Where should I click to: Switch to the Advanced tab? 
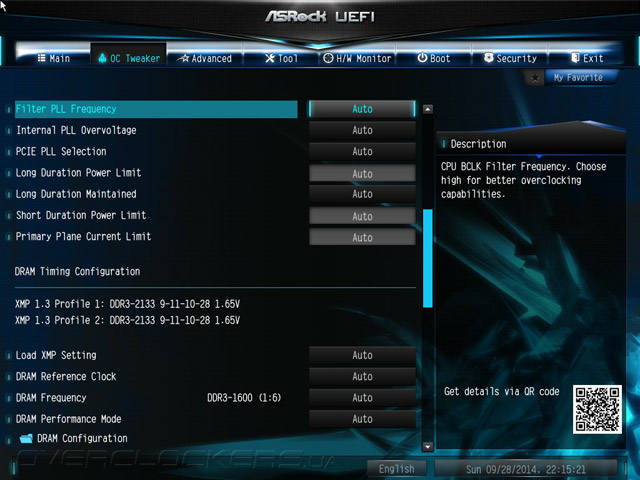click(205, 58)
